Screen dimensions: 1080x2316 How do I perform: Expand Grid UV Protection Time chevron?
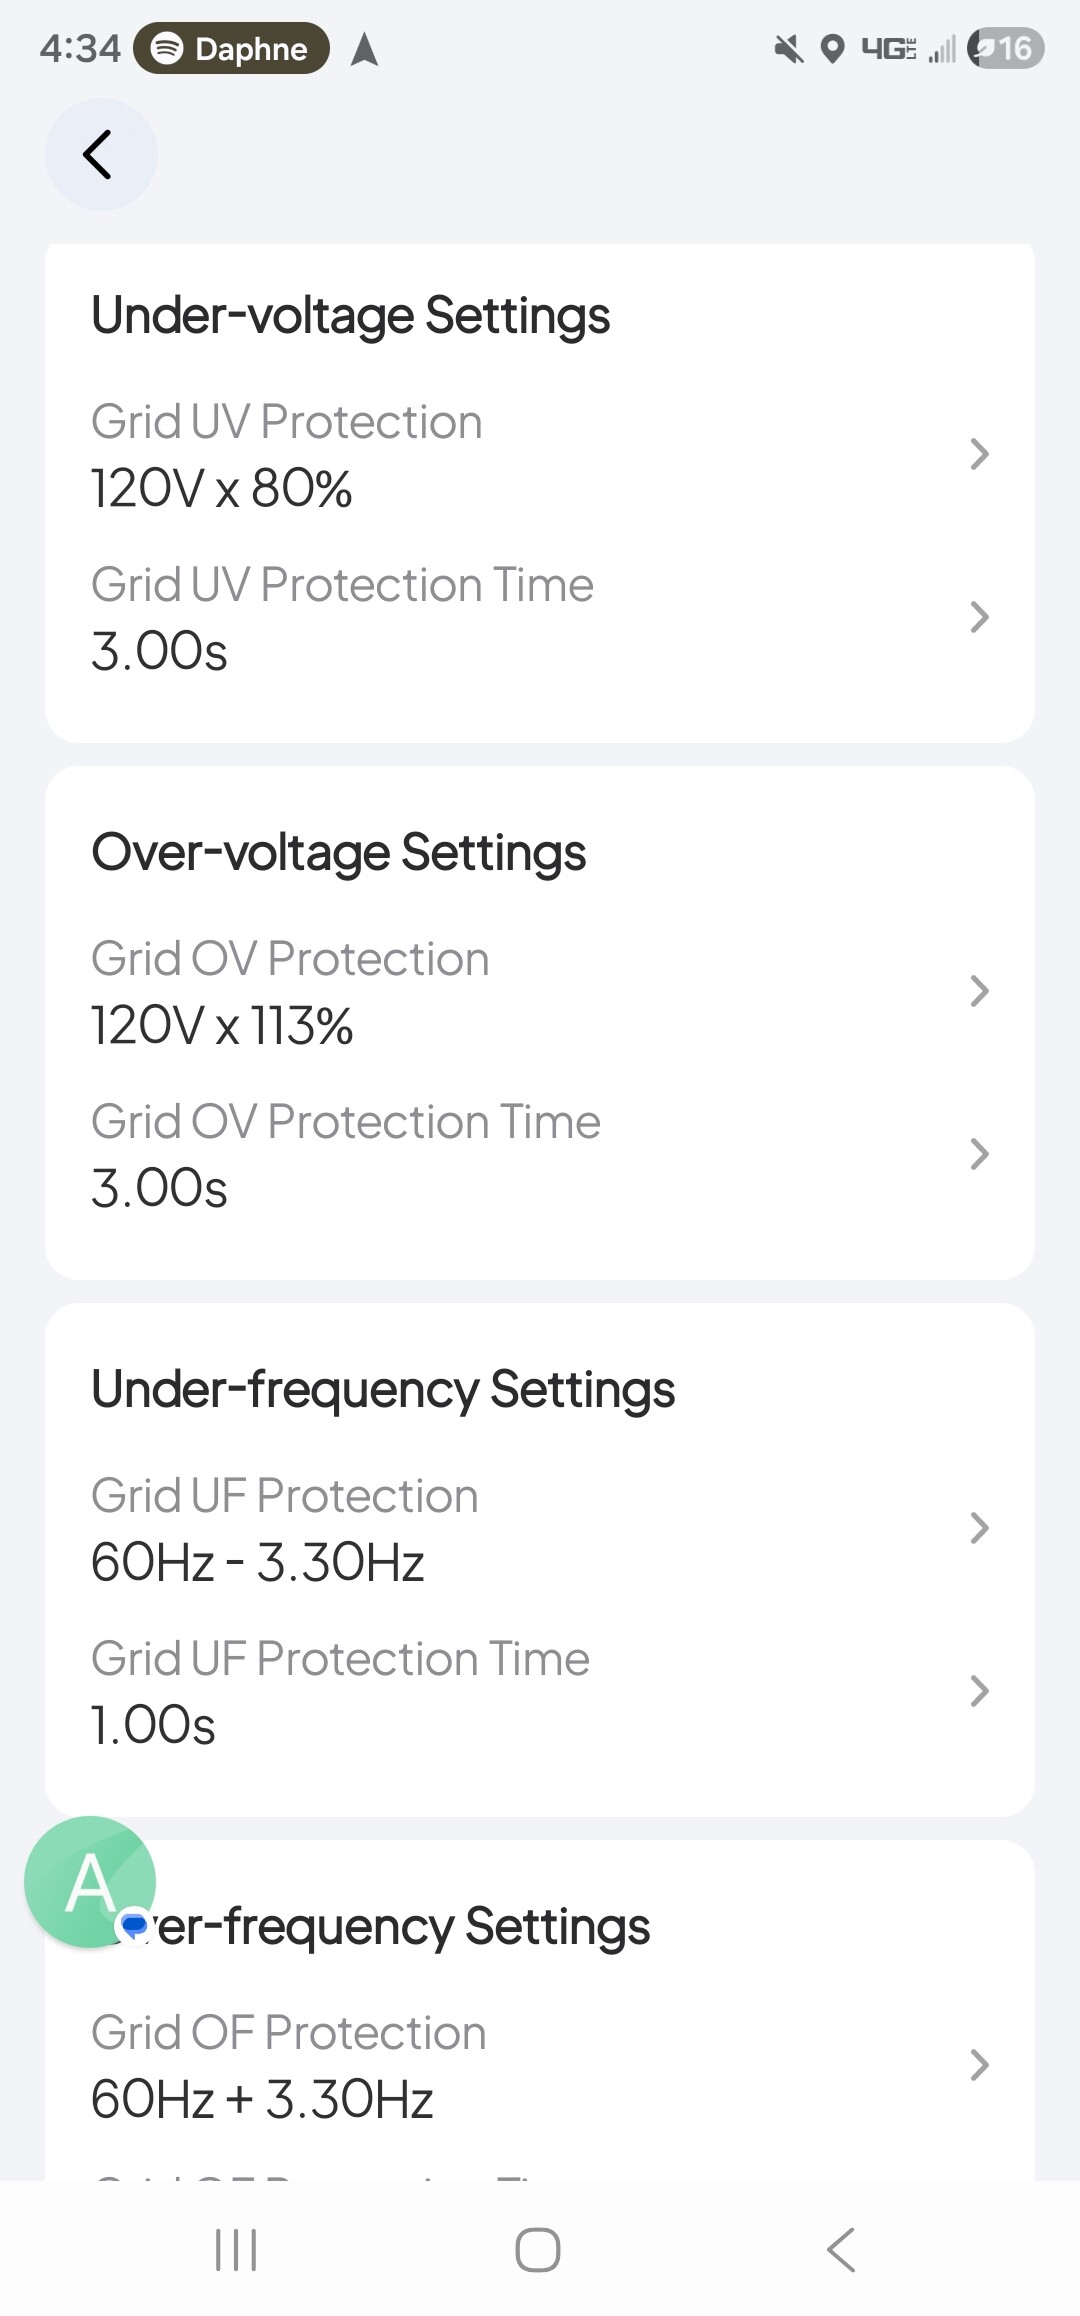click(x=979, y=617)
